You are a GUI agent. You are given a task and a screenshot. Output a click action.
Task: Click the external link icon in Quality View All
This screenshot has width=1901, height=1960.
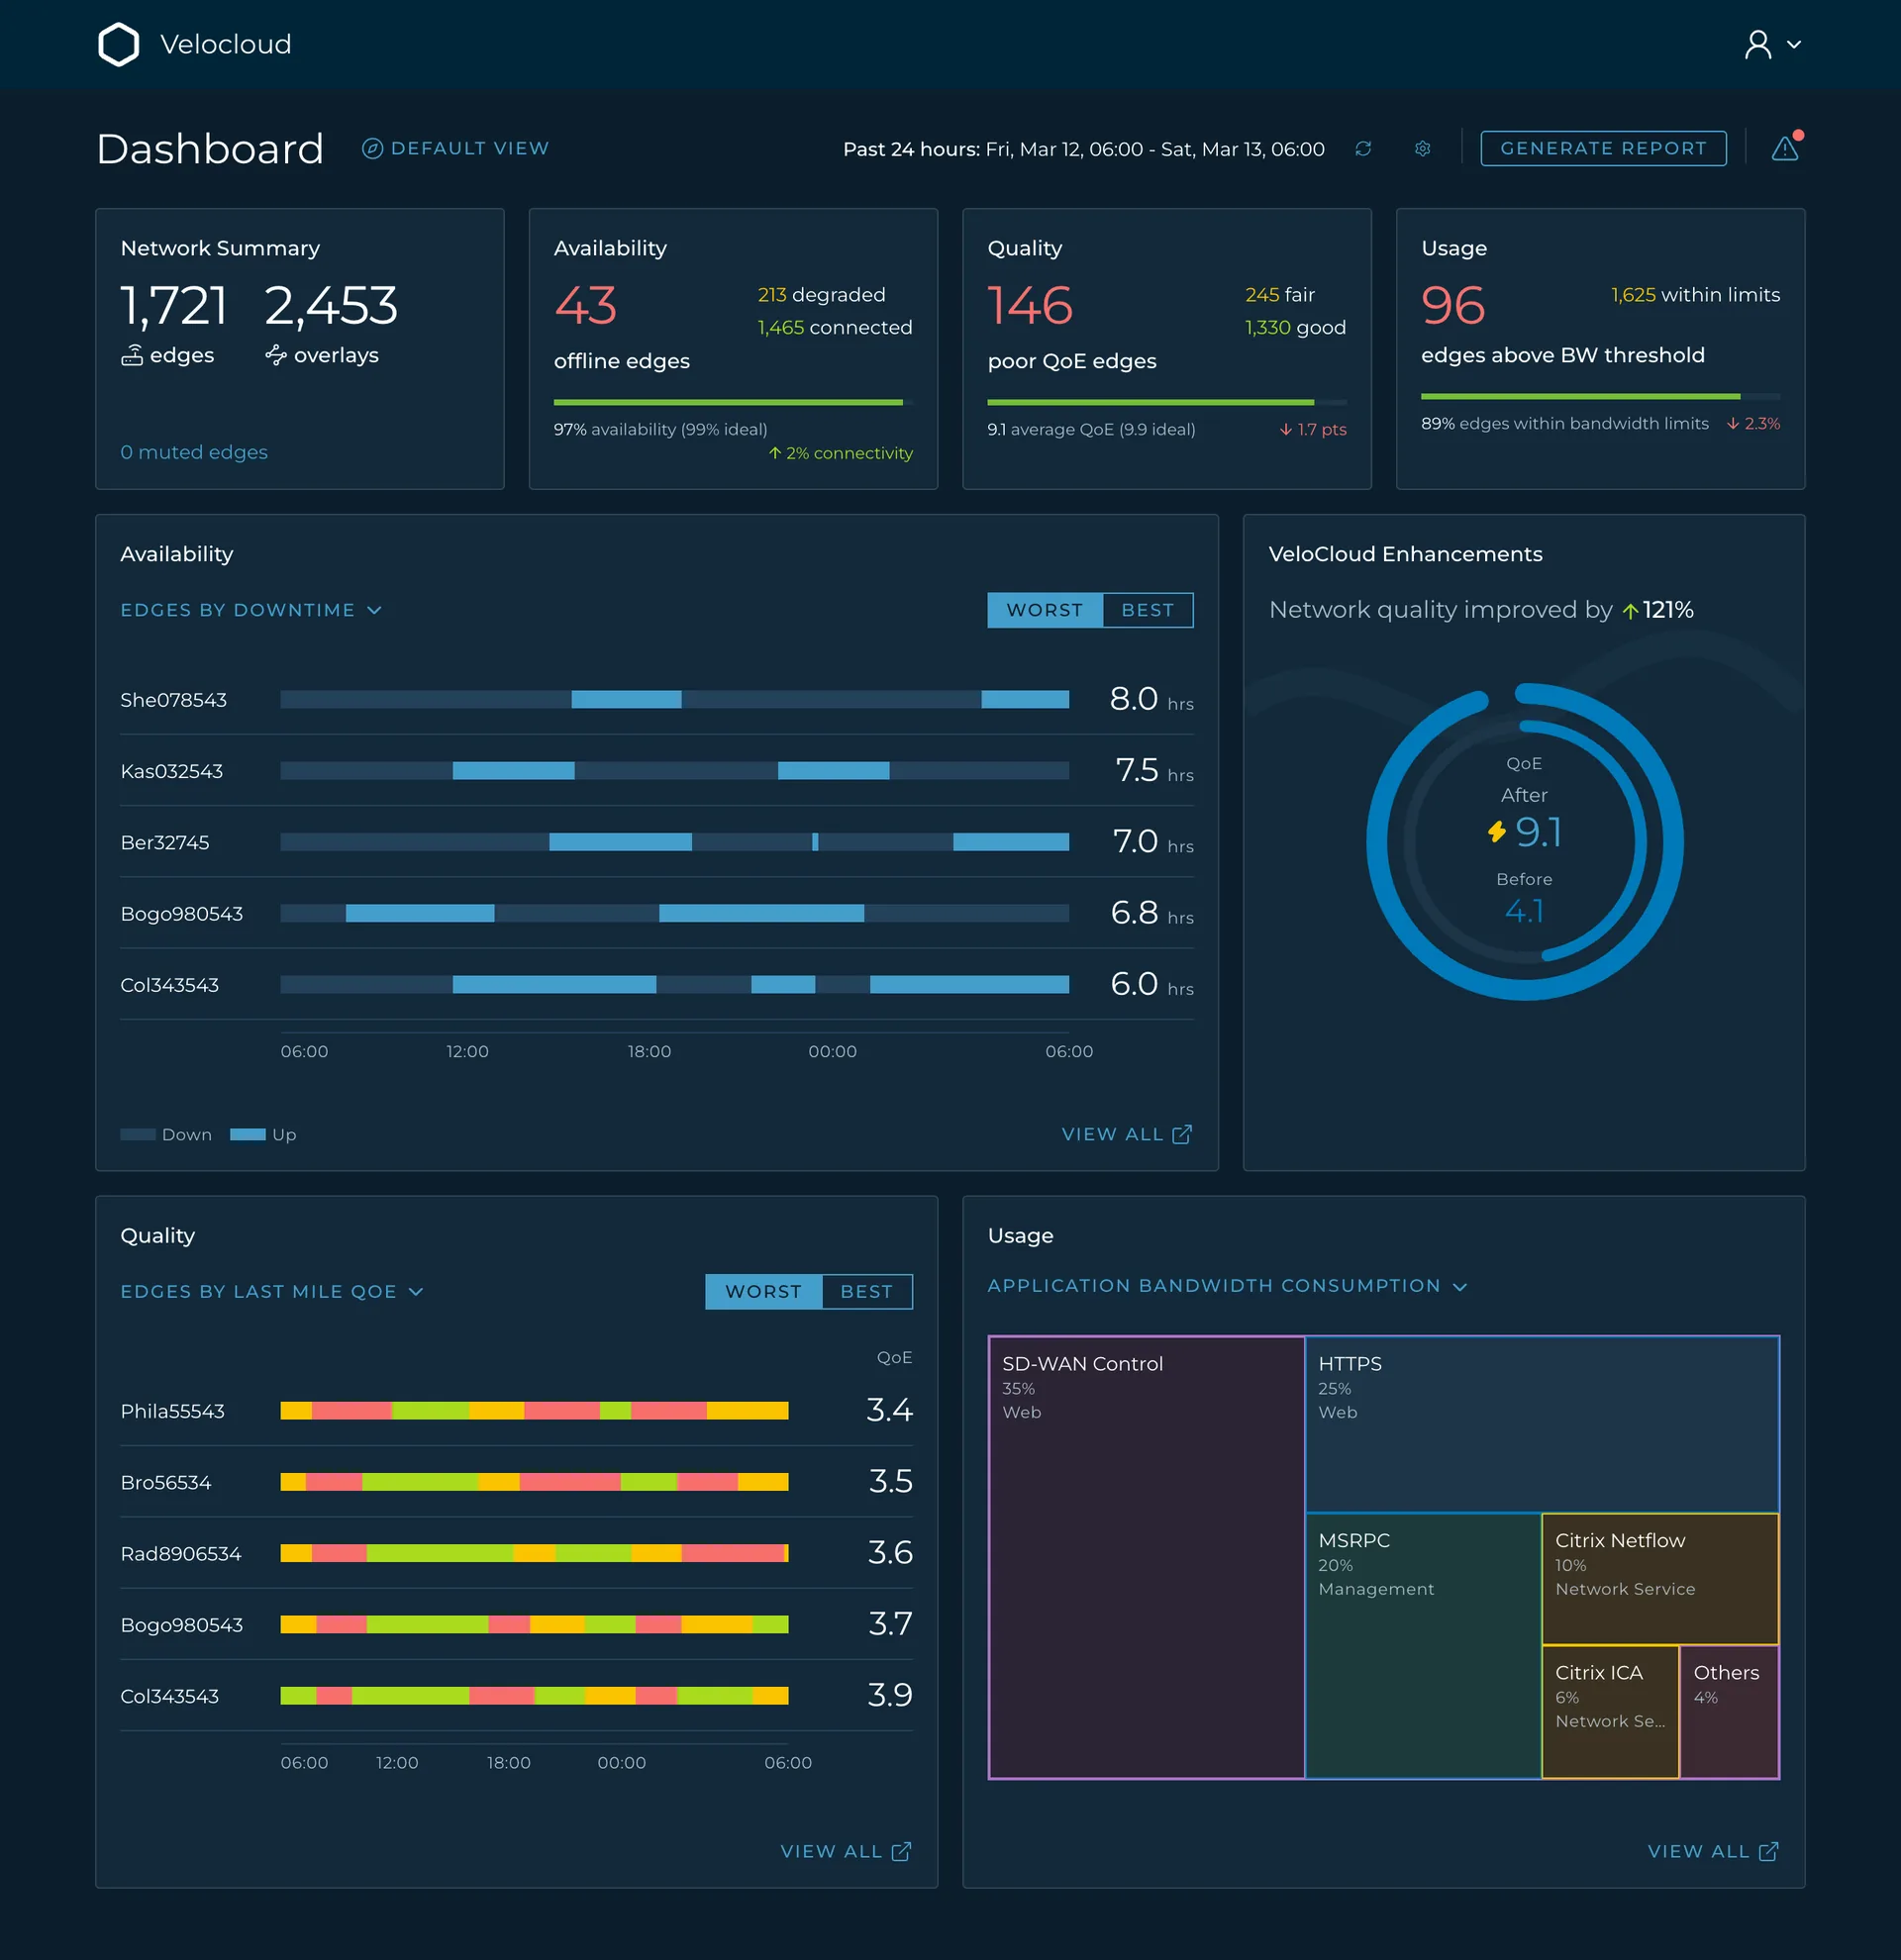coord(901,1851)
